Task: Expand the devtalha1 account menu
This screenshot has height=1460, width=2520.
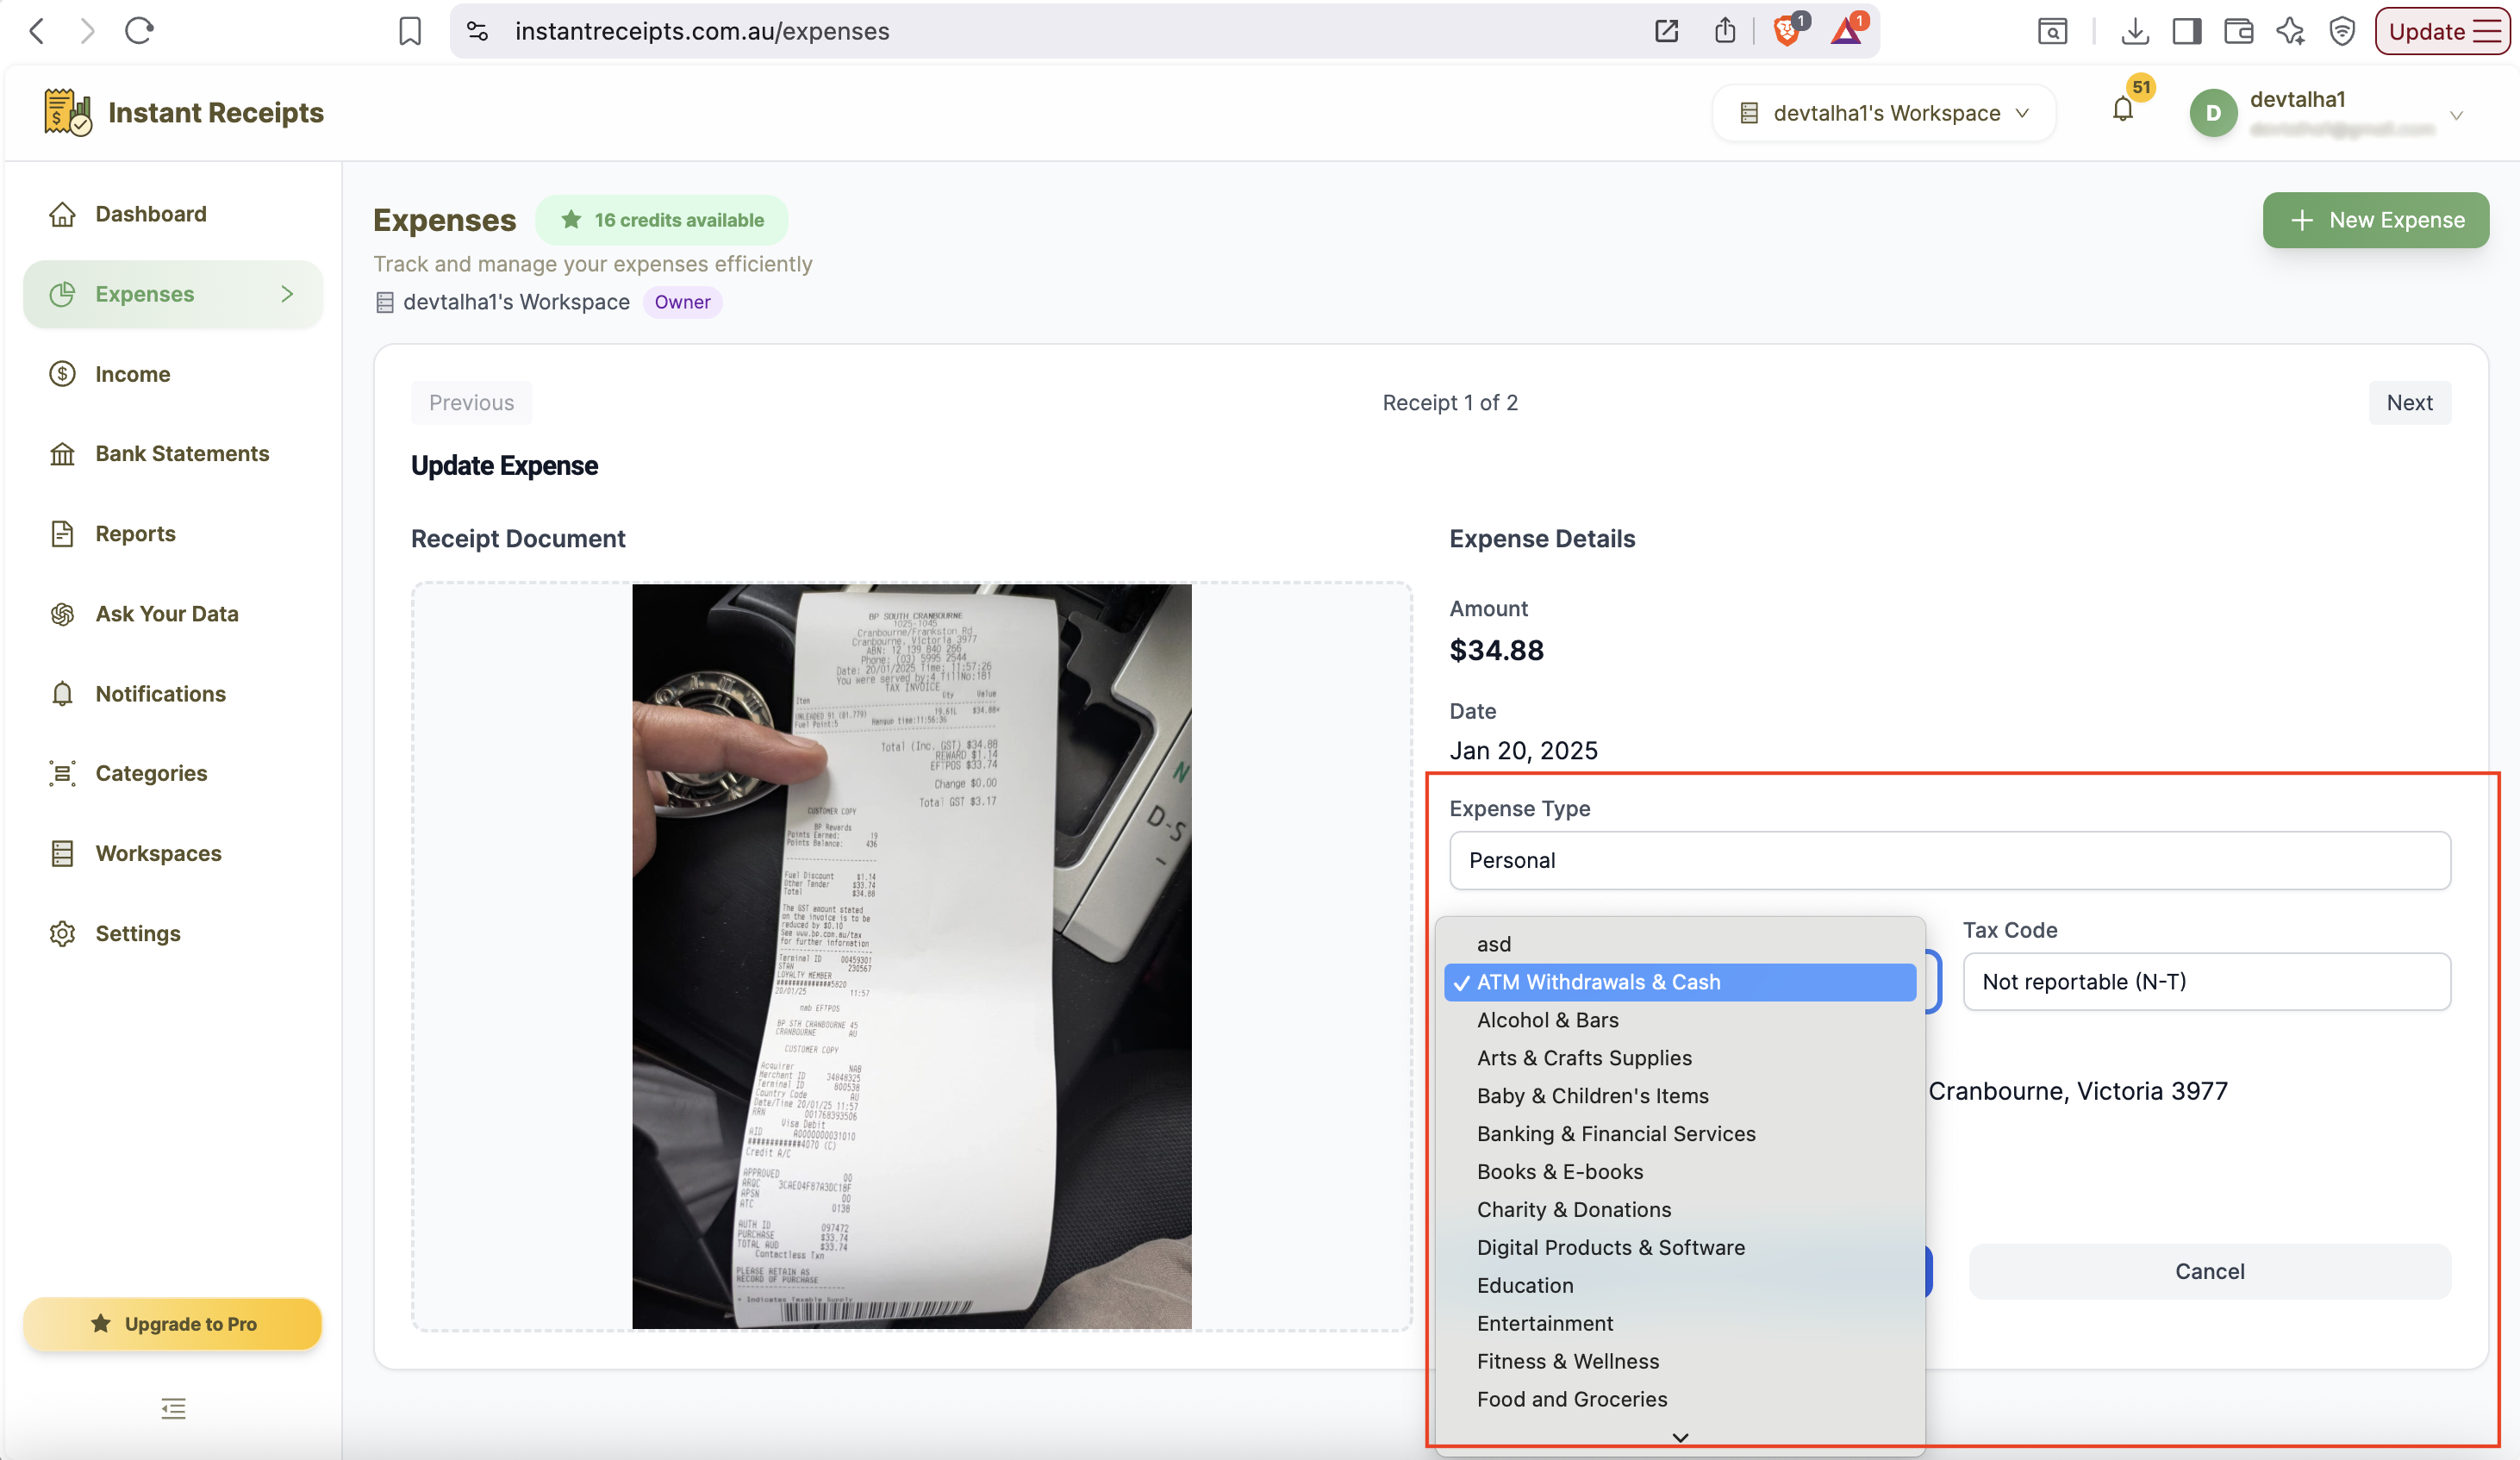Action: [2456, 115]
